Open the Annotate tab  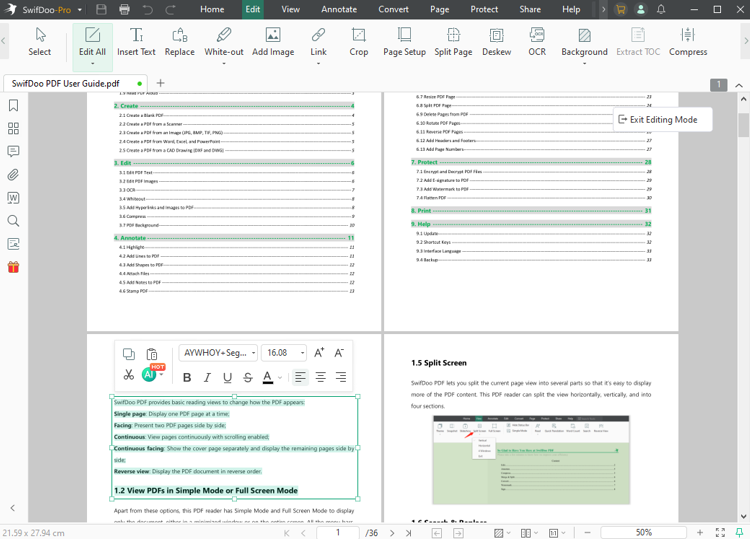click(339, 9)
